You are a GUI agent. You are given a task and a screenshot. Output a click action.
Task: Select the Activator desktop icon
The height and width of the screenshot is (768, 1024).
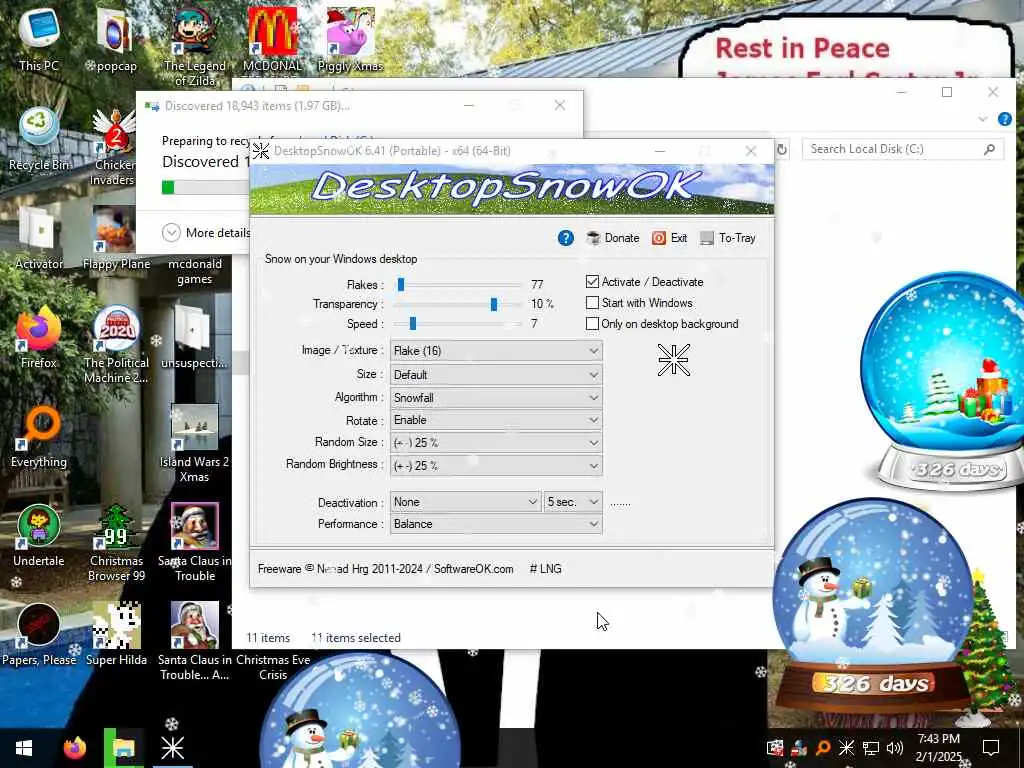[39, 238]
